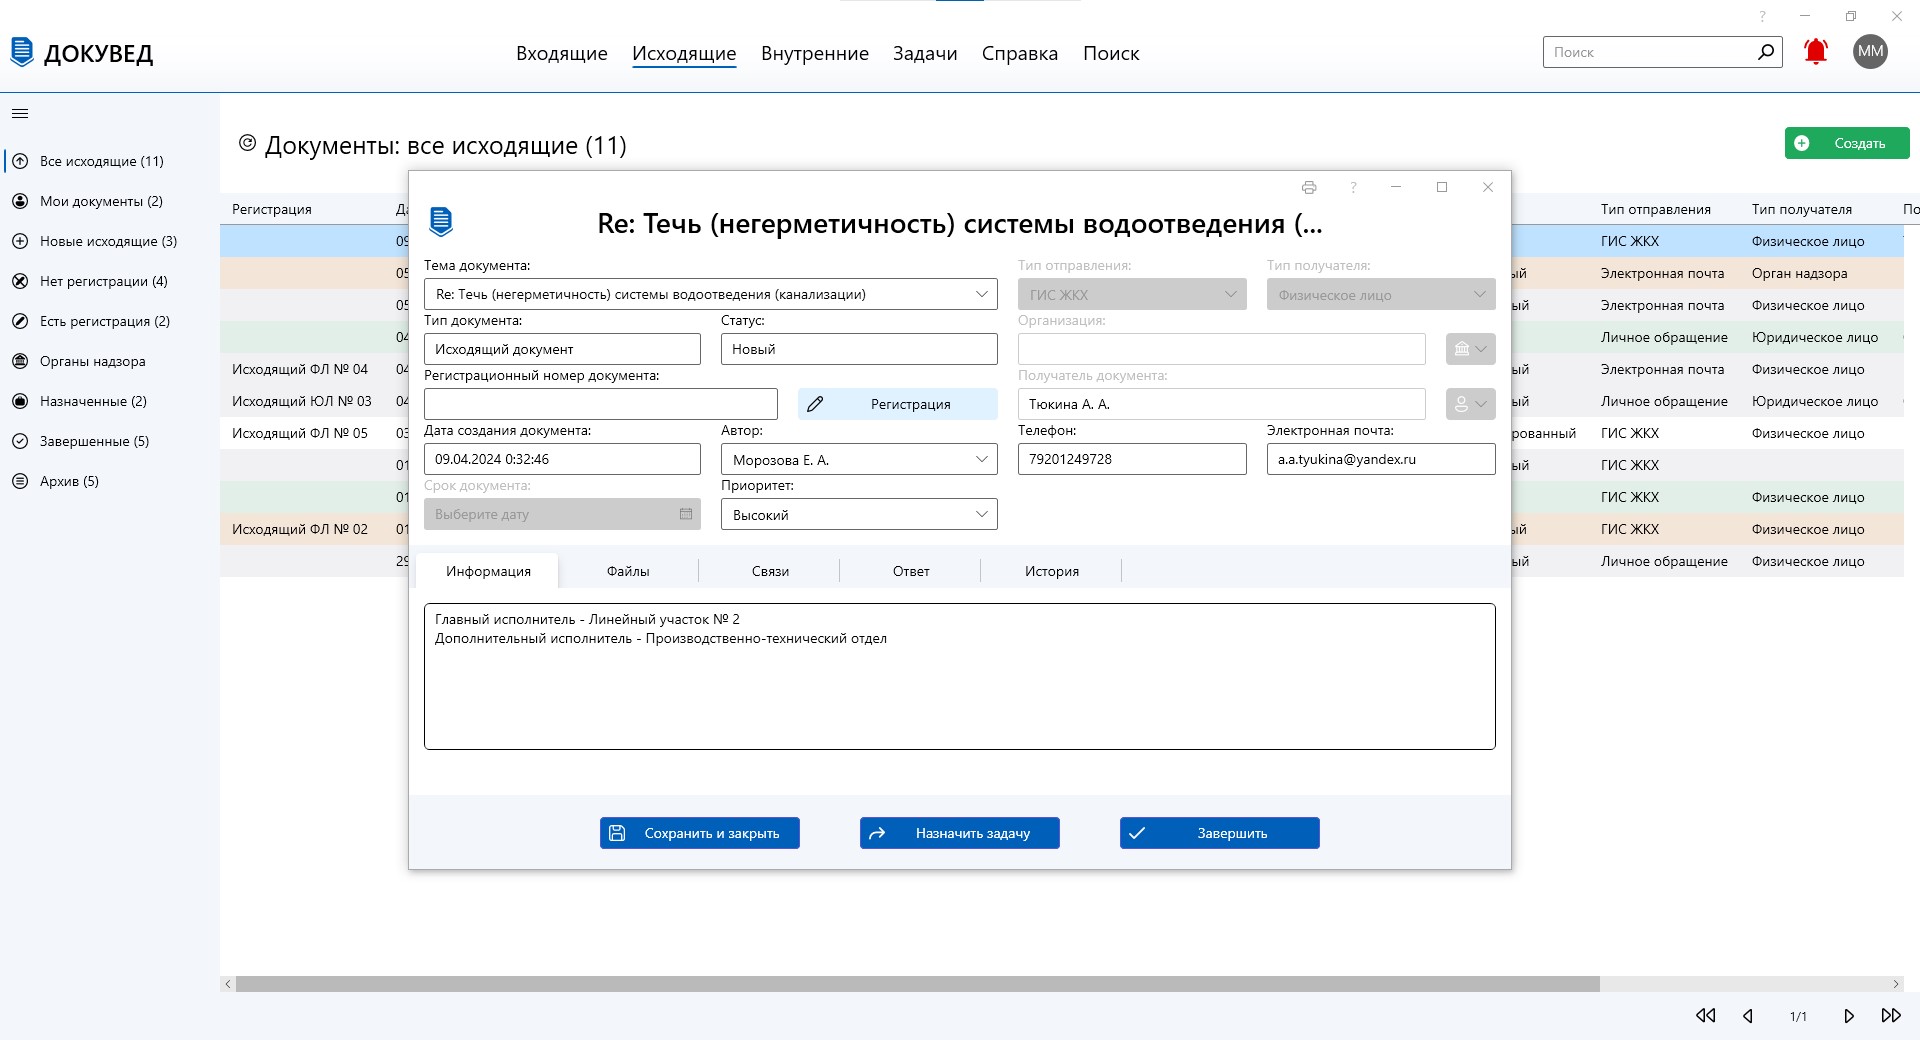Select the История tab
The height and width of the screenshot is (1040, 1920).
click(1052, 571)
